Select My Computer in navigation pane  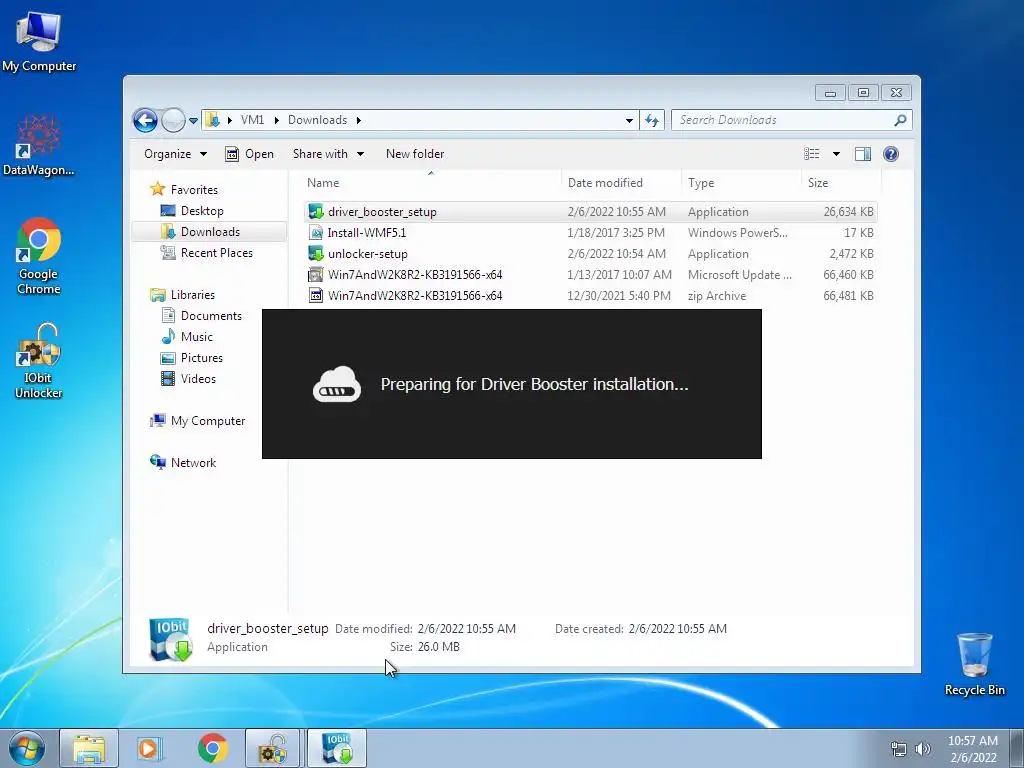(198, 421)
